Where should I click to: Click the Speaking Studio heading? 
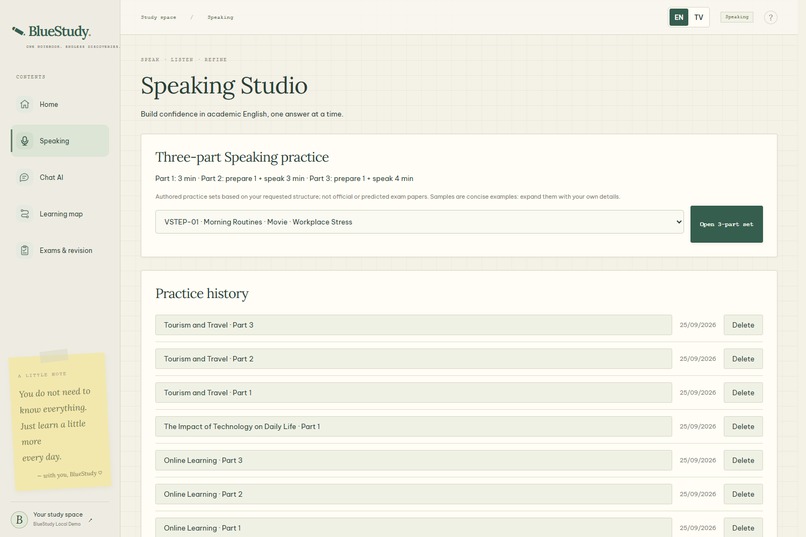(224, 85)
